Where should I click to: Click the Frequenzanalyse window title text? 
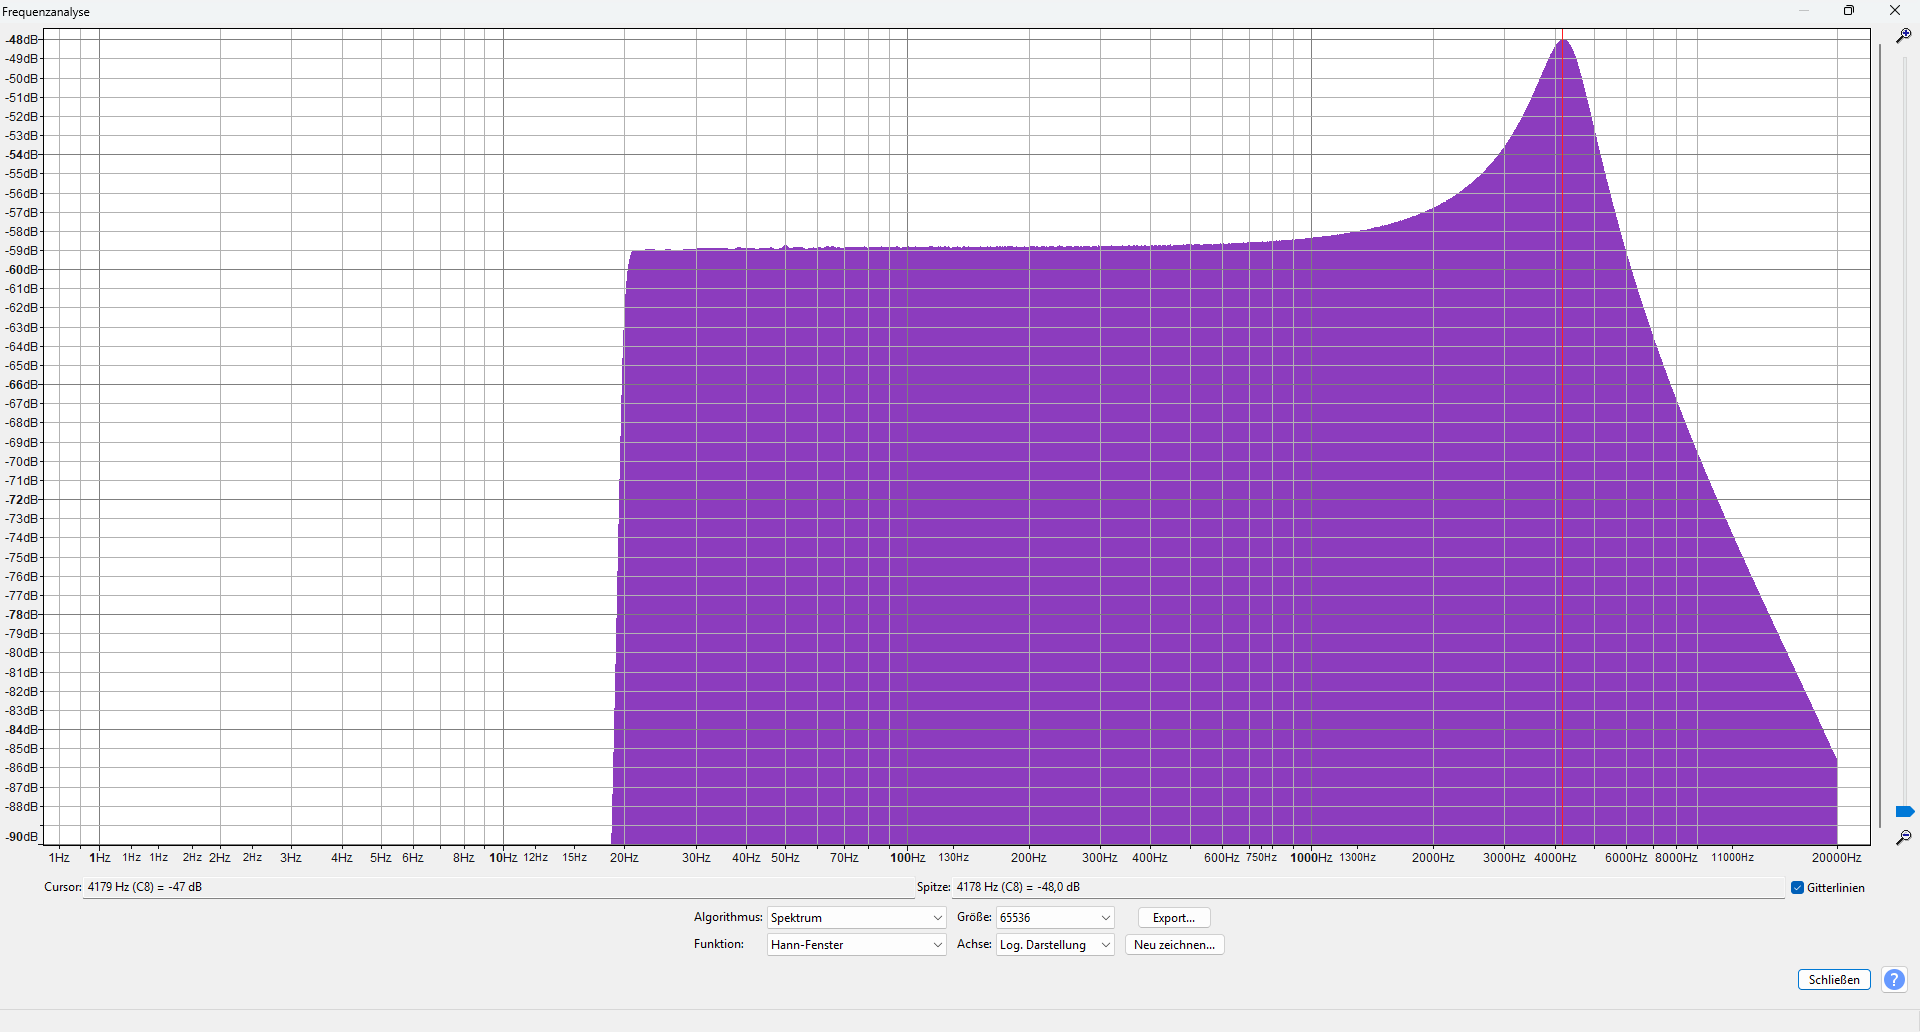(x=46, y=12)
